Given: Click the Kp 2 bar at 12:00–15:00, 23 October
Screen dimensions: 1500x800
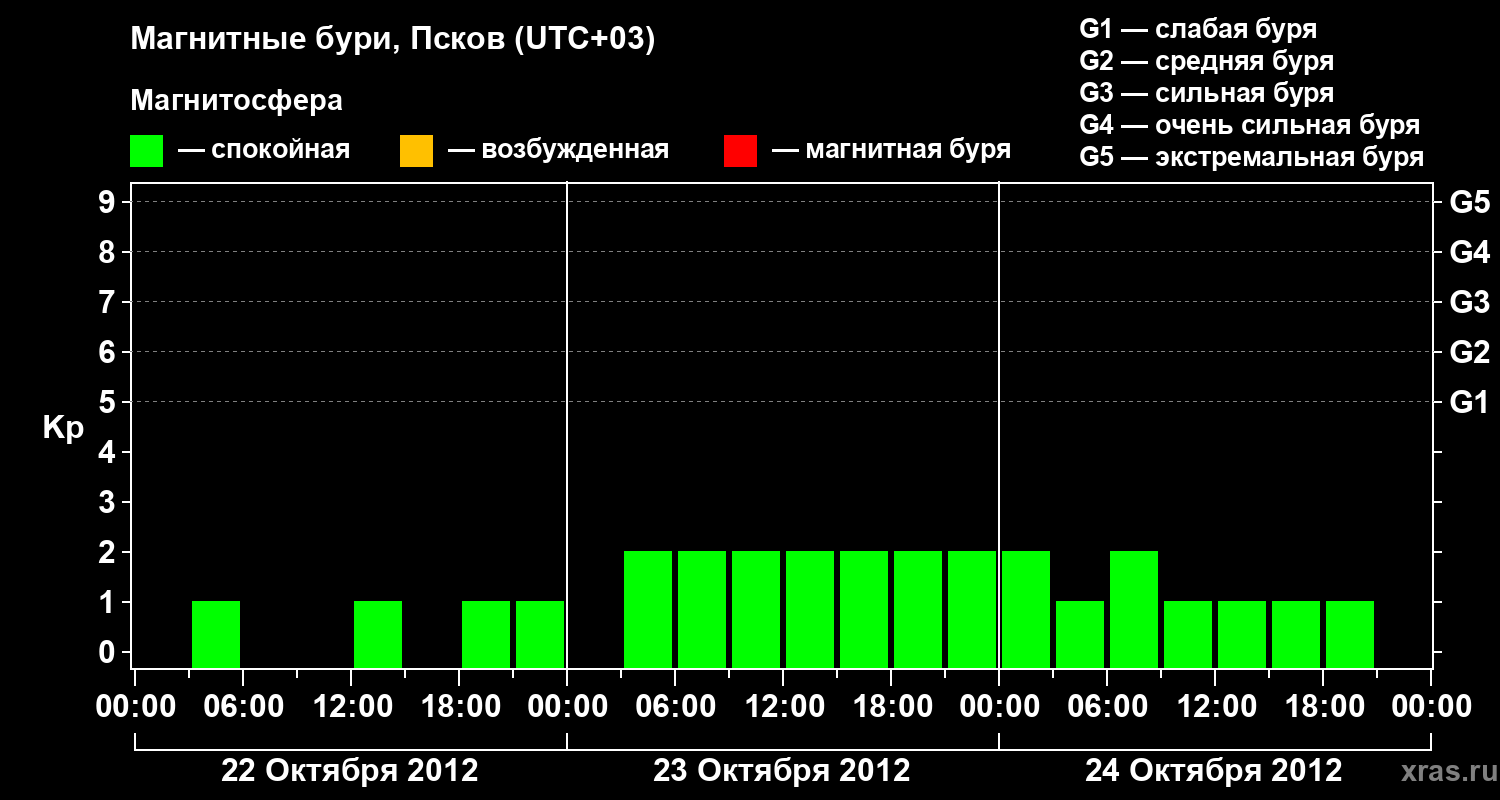Looking at the screenshot, I should coord(810,609).
